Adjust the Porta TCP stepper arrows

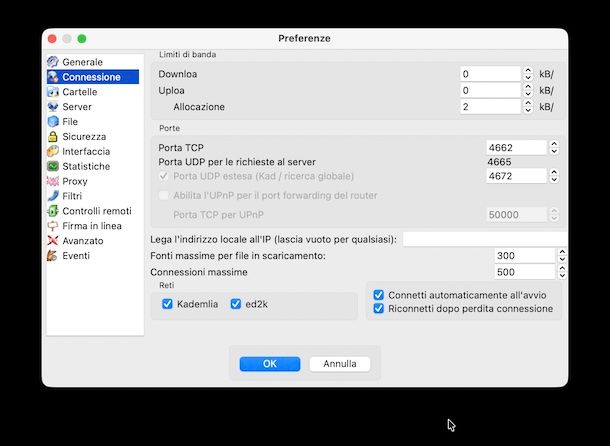[553, 148]
